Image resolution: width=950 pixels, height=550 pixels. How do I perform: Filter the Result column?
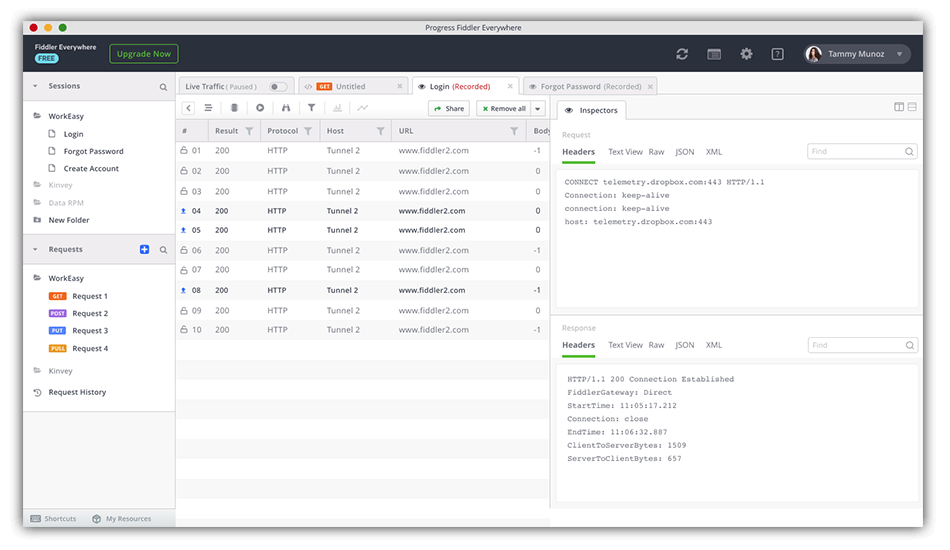tap(249, 131)
